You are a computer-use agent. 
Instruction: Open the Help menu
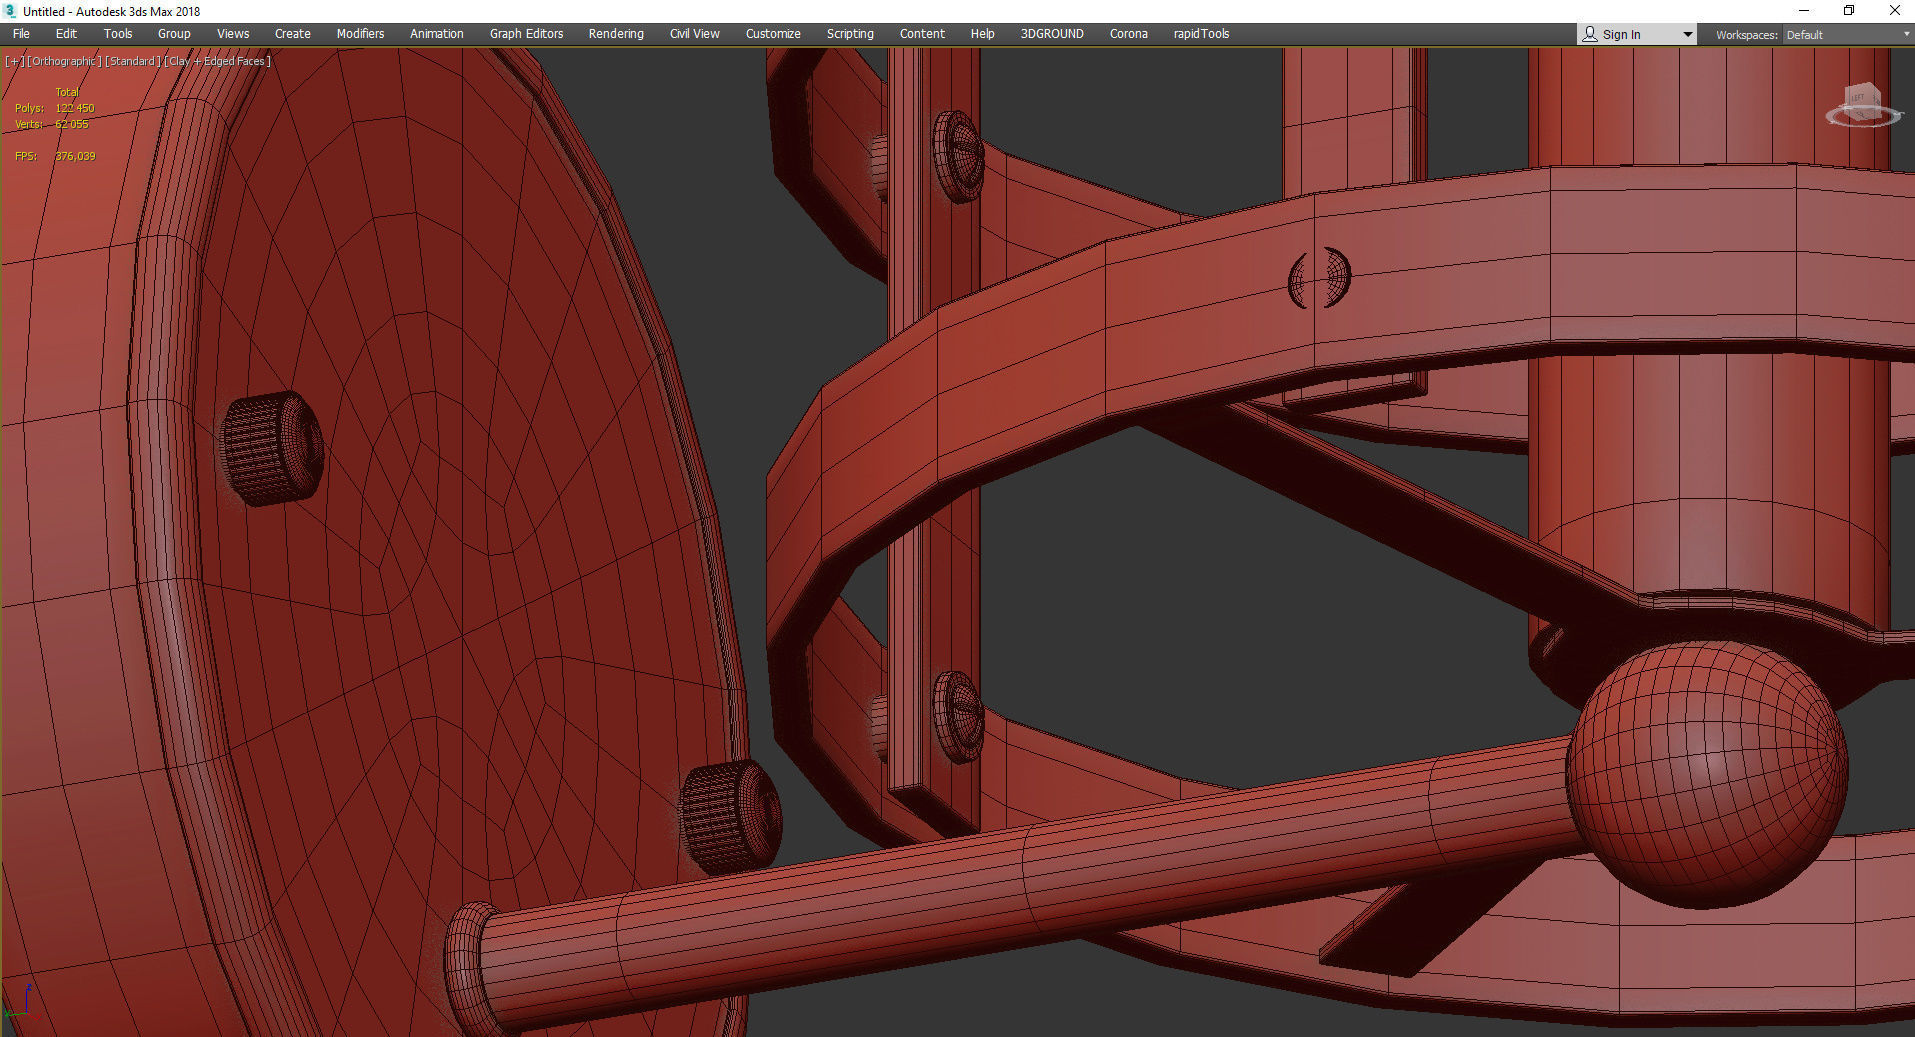982,34
